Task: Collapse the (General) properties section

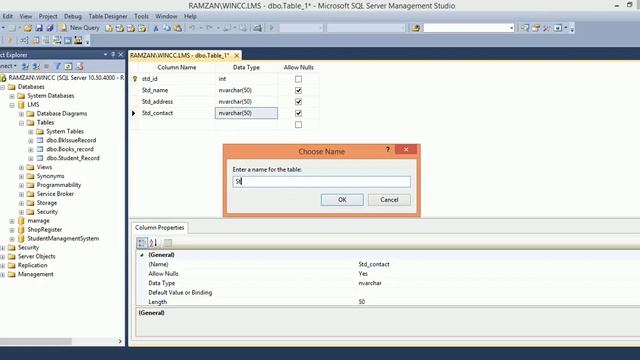Action: 142,255
